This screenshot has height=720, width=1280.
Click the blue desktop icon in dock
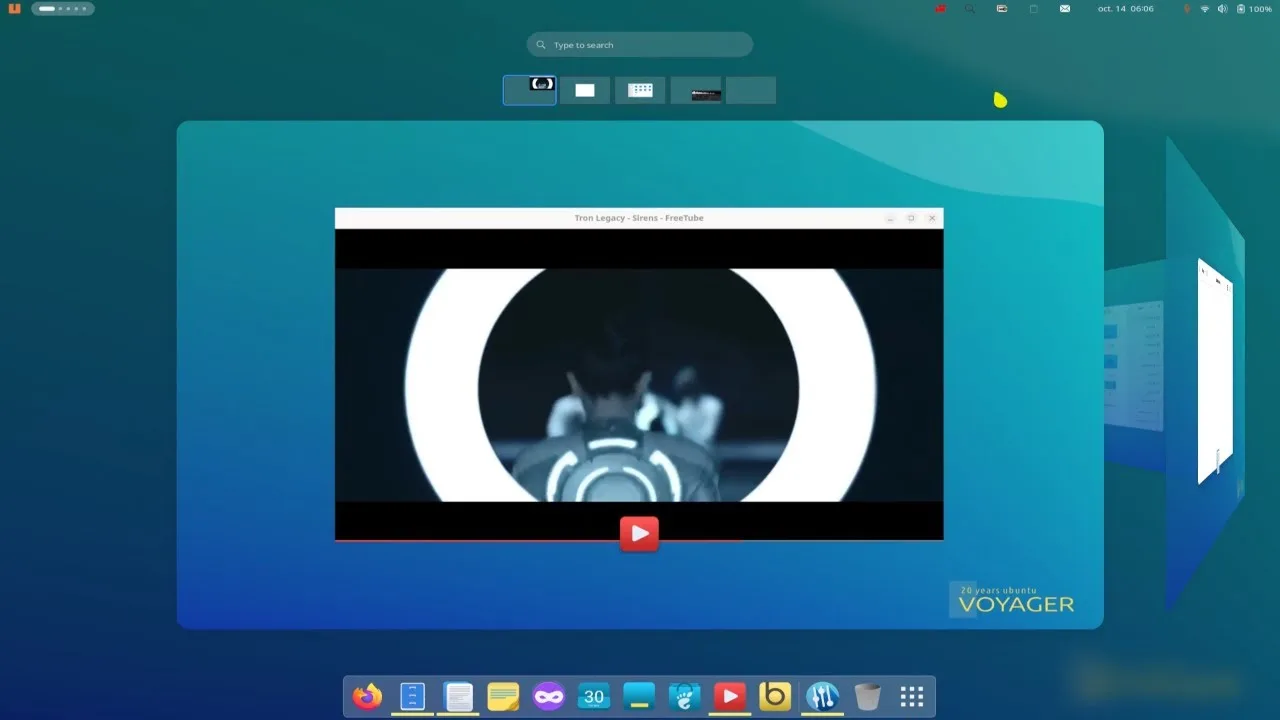tap(639, 696)
